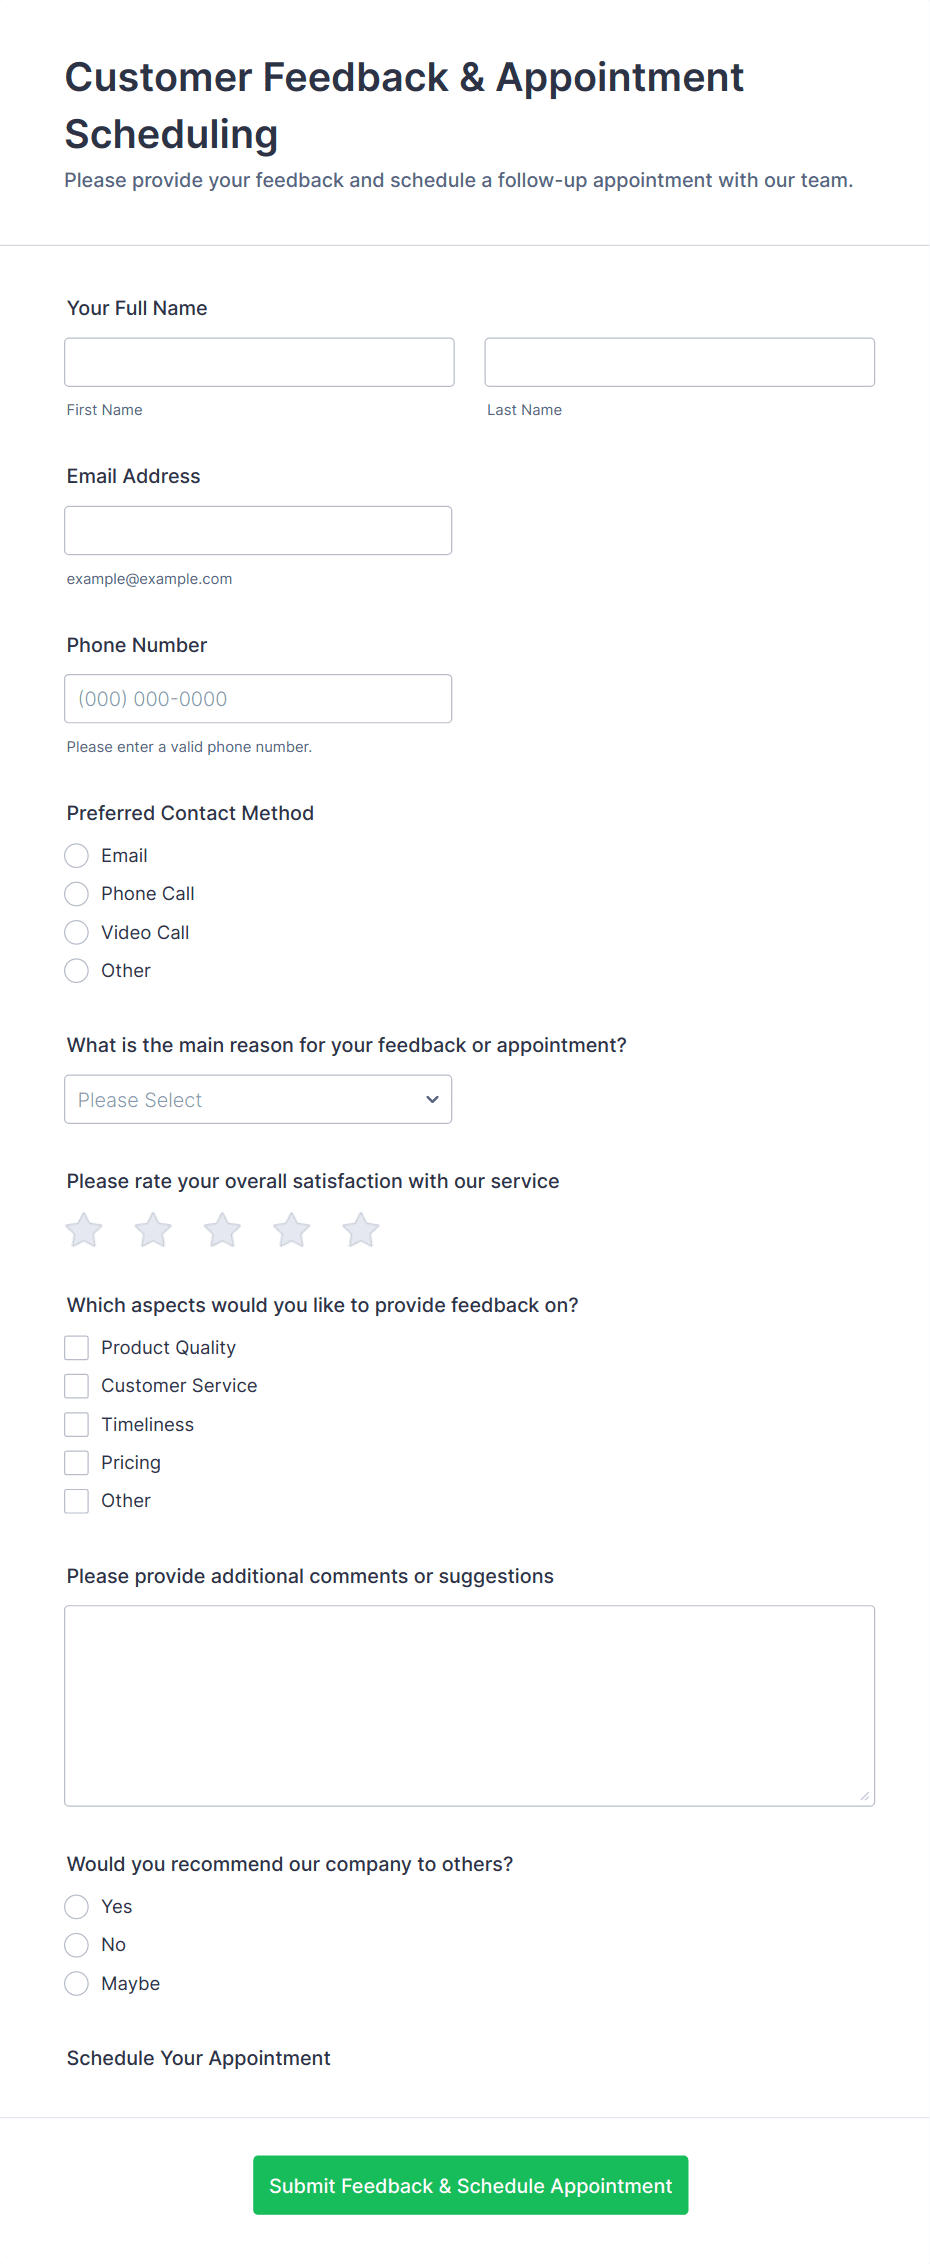Viewport: 930px width, 2264px height.
Task: Click the additional comments text area
Action: (469, 1706)
